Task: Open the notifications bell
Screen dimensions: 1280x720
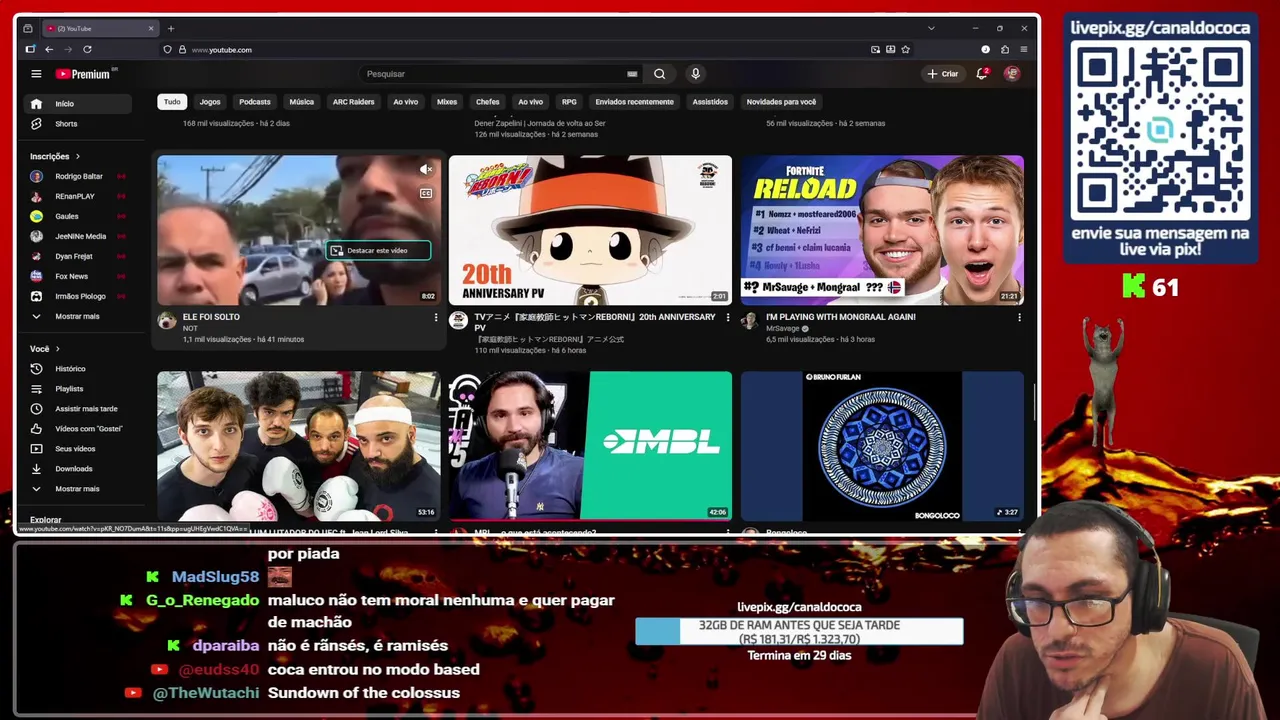Action: pyautogui.click(x=982, y=74)
